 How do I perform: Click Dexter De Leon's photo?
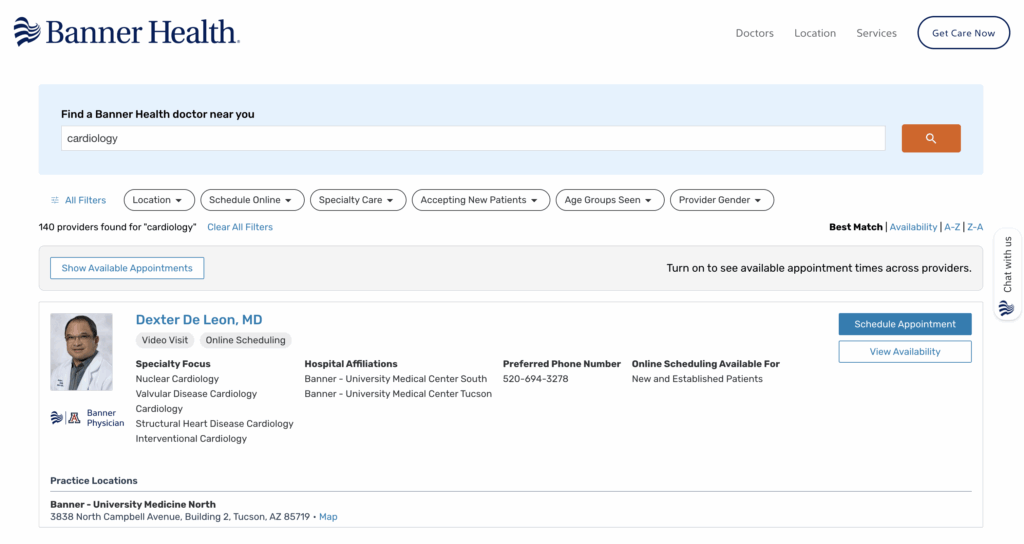point(82,352)
